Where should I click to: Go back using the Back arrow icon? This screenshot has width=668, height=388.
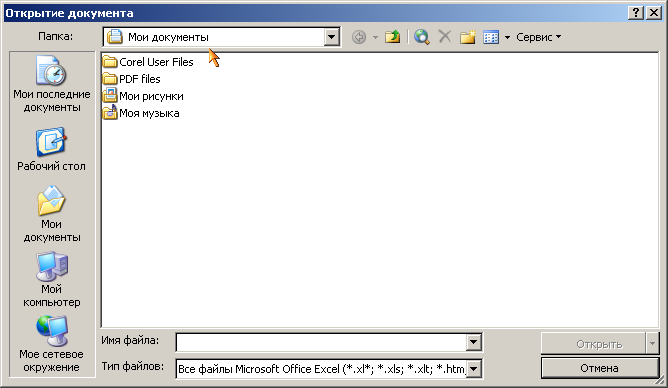click(x=359, y=37)
